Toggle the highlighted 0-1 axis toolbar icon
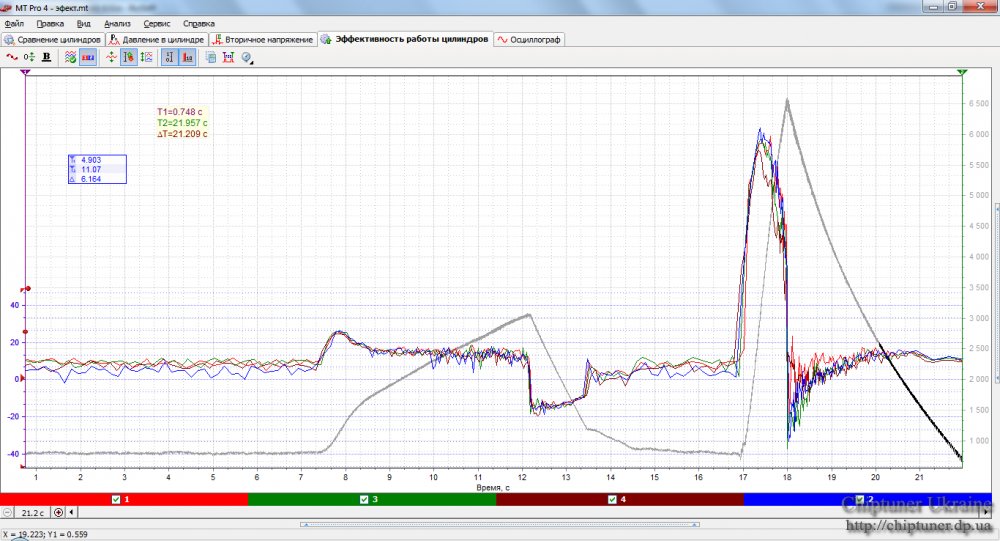 pos(170,57)
